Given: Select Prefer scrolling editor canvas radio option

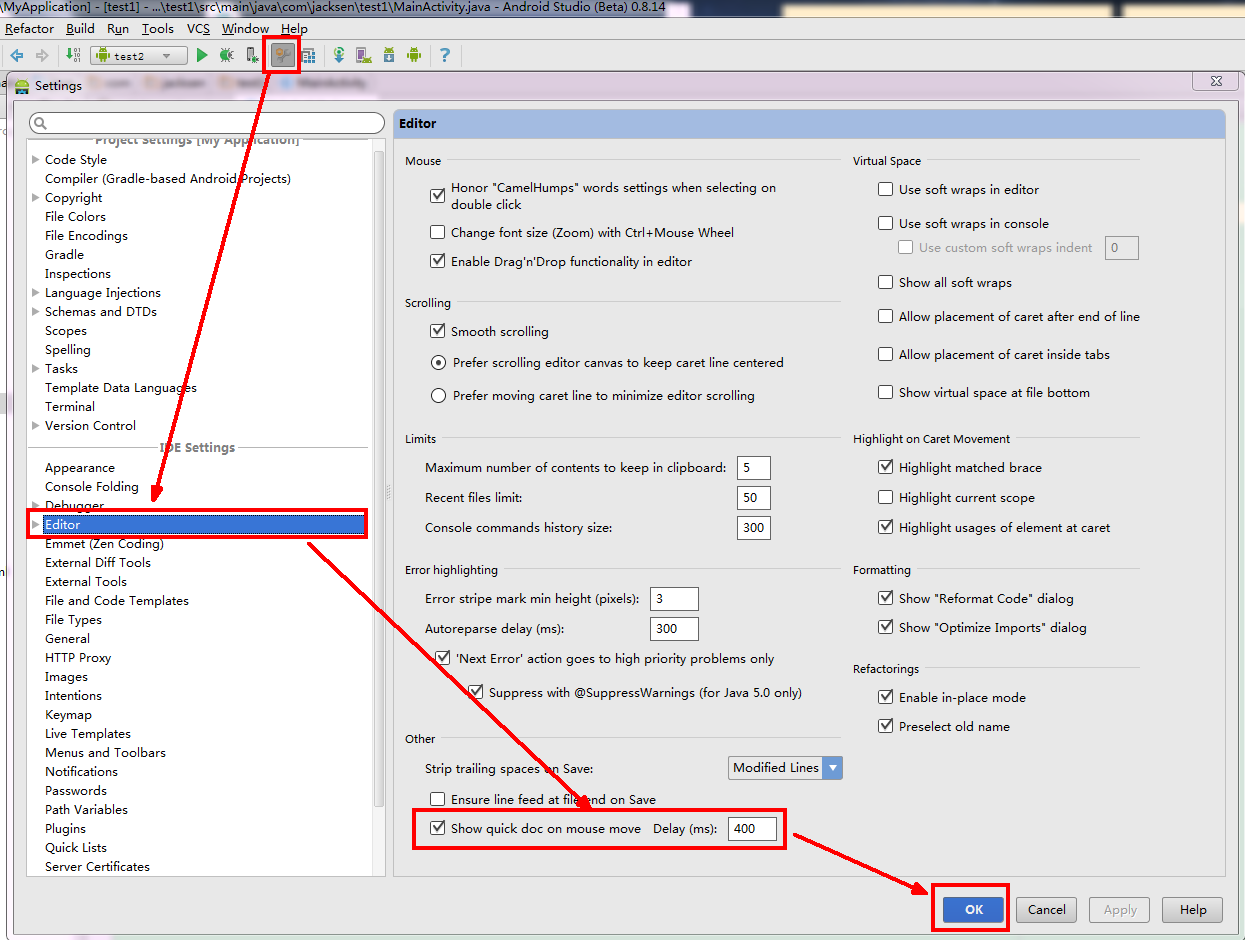Looking at the screenshot, I should pos(438,363).
